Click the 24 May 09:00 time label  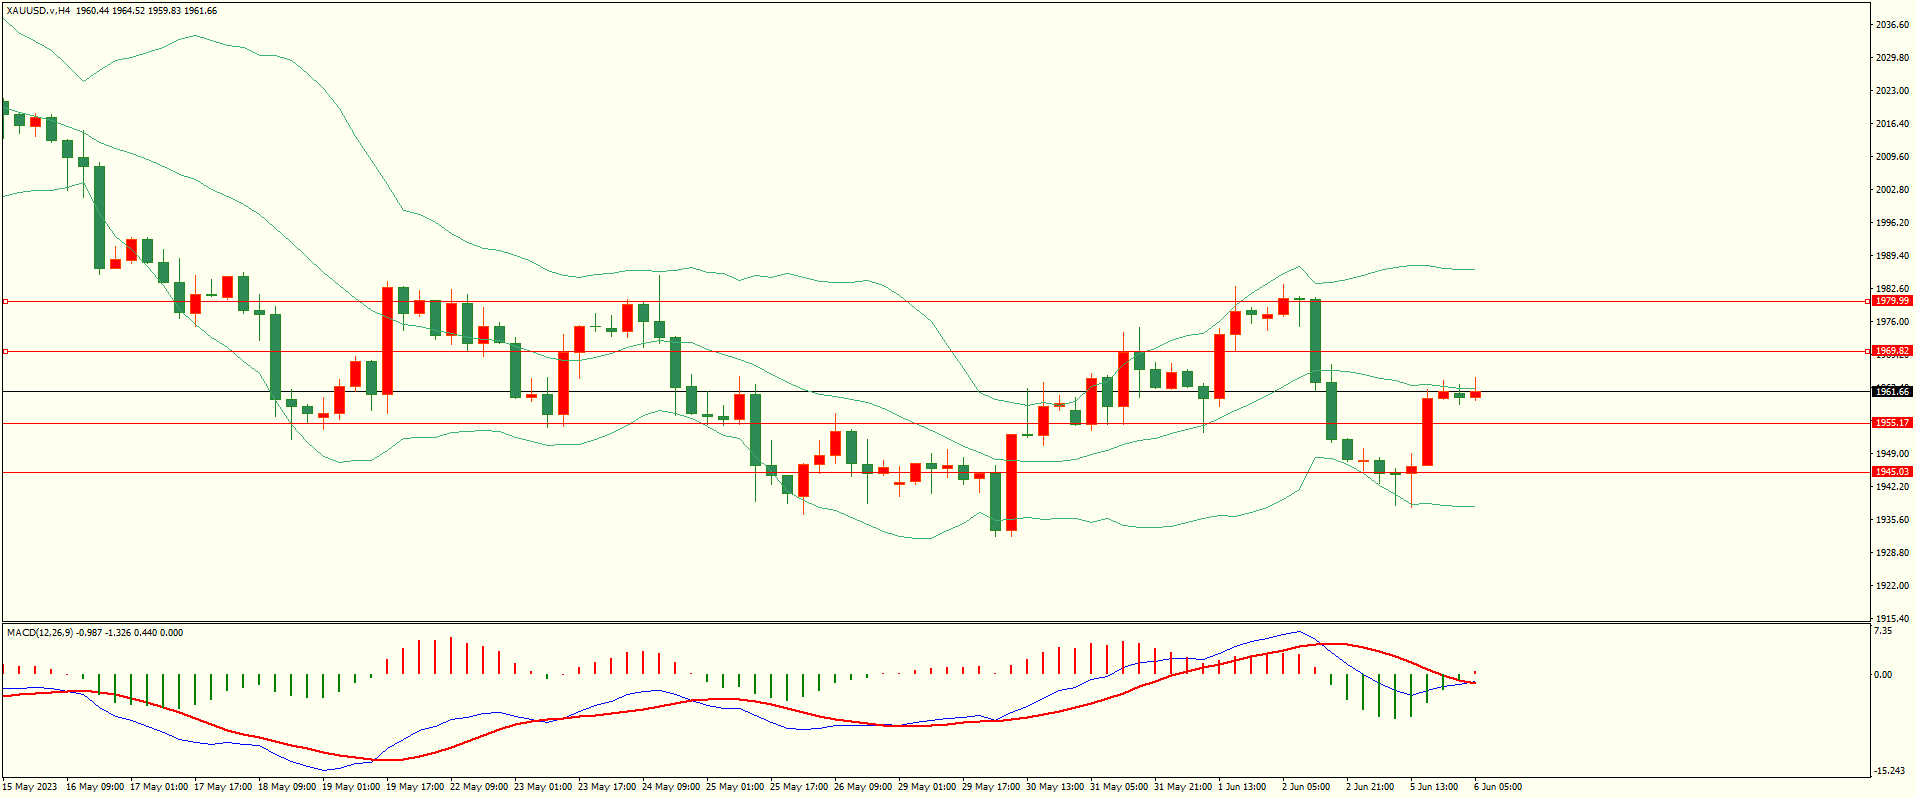click(671, 787)
